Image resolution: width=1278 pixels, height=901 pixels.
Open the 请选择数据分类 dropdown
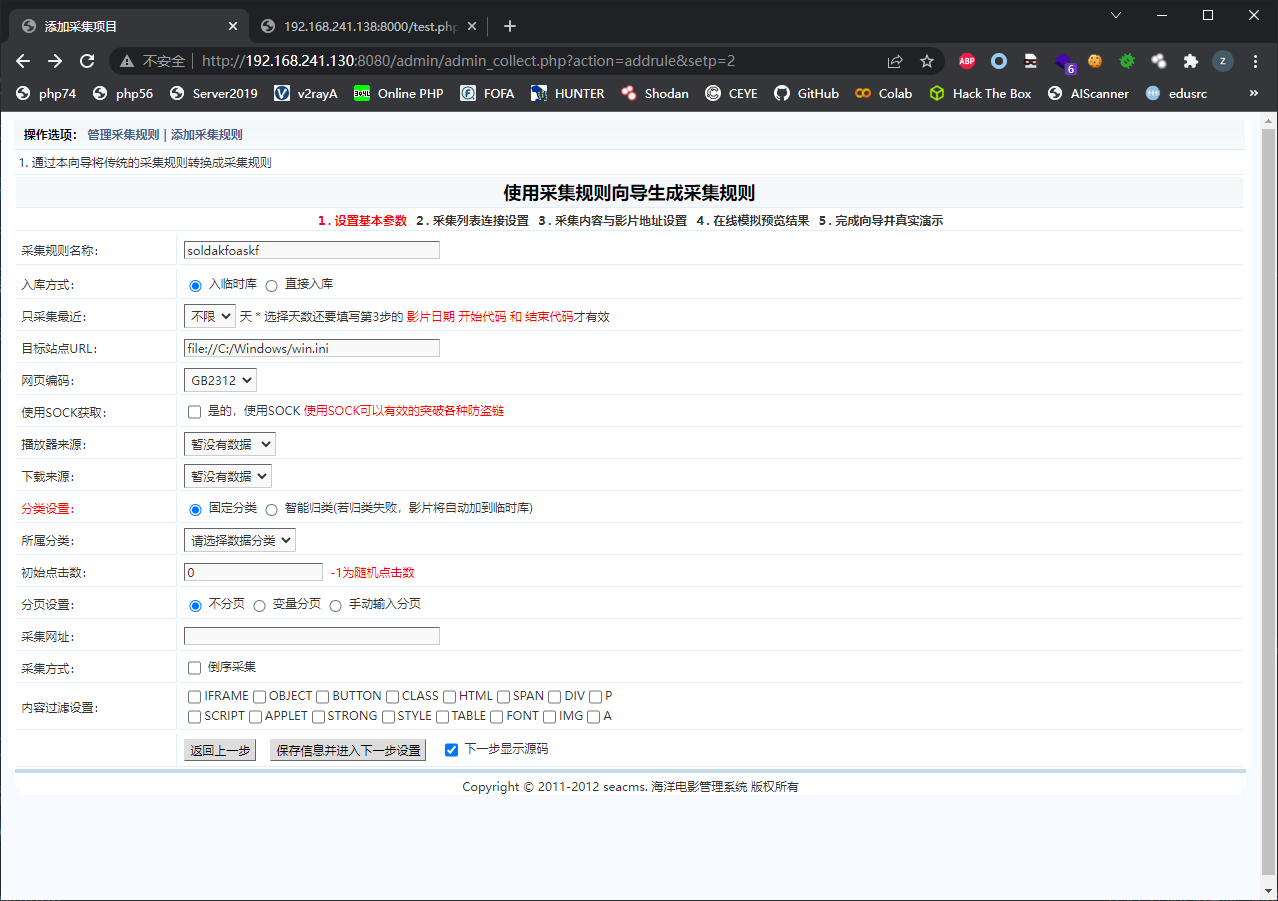(237, 539)
